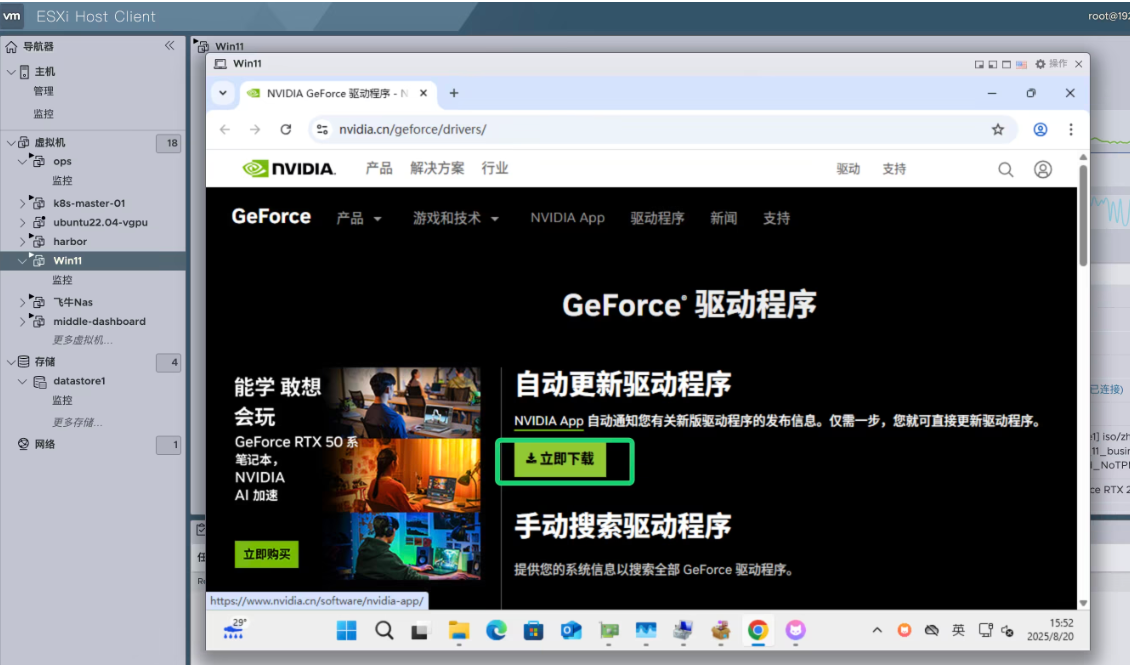This screenshot has width=1130, height=665.
Task: Switch the 英 input method indicator
Action: pyautogui.click(x=958, y=630)
